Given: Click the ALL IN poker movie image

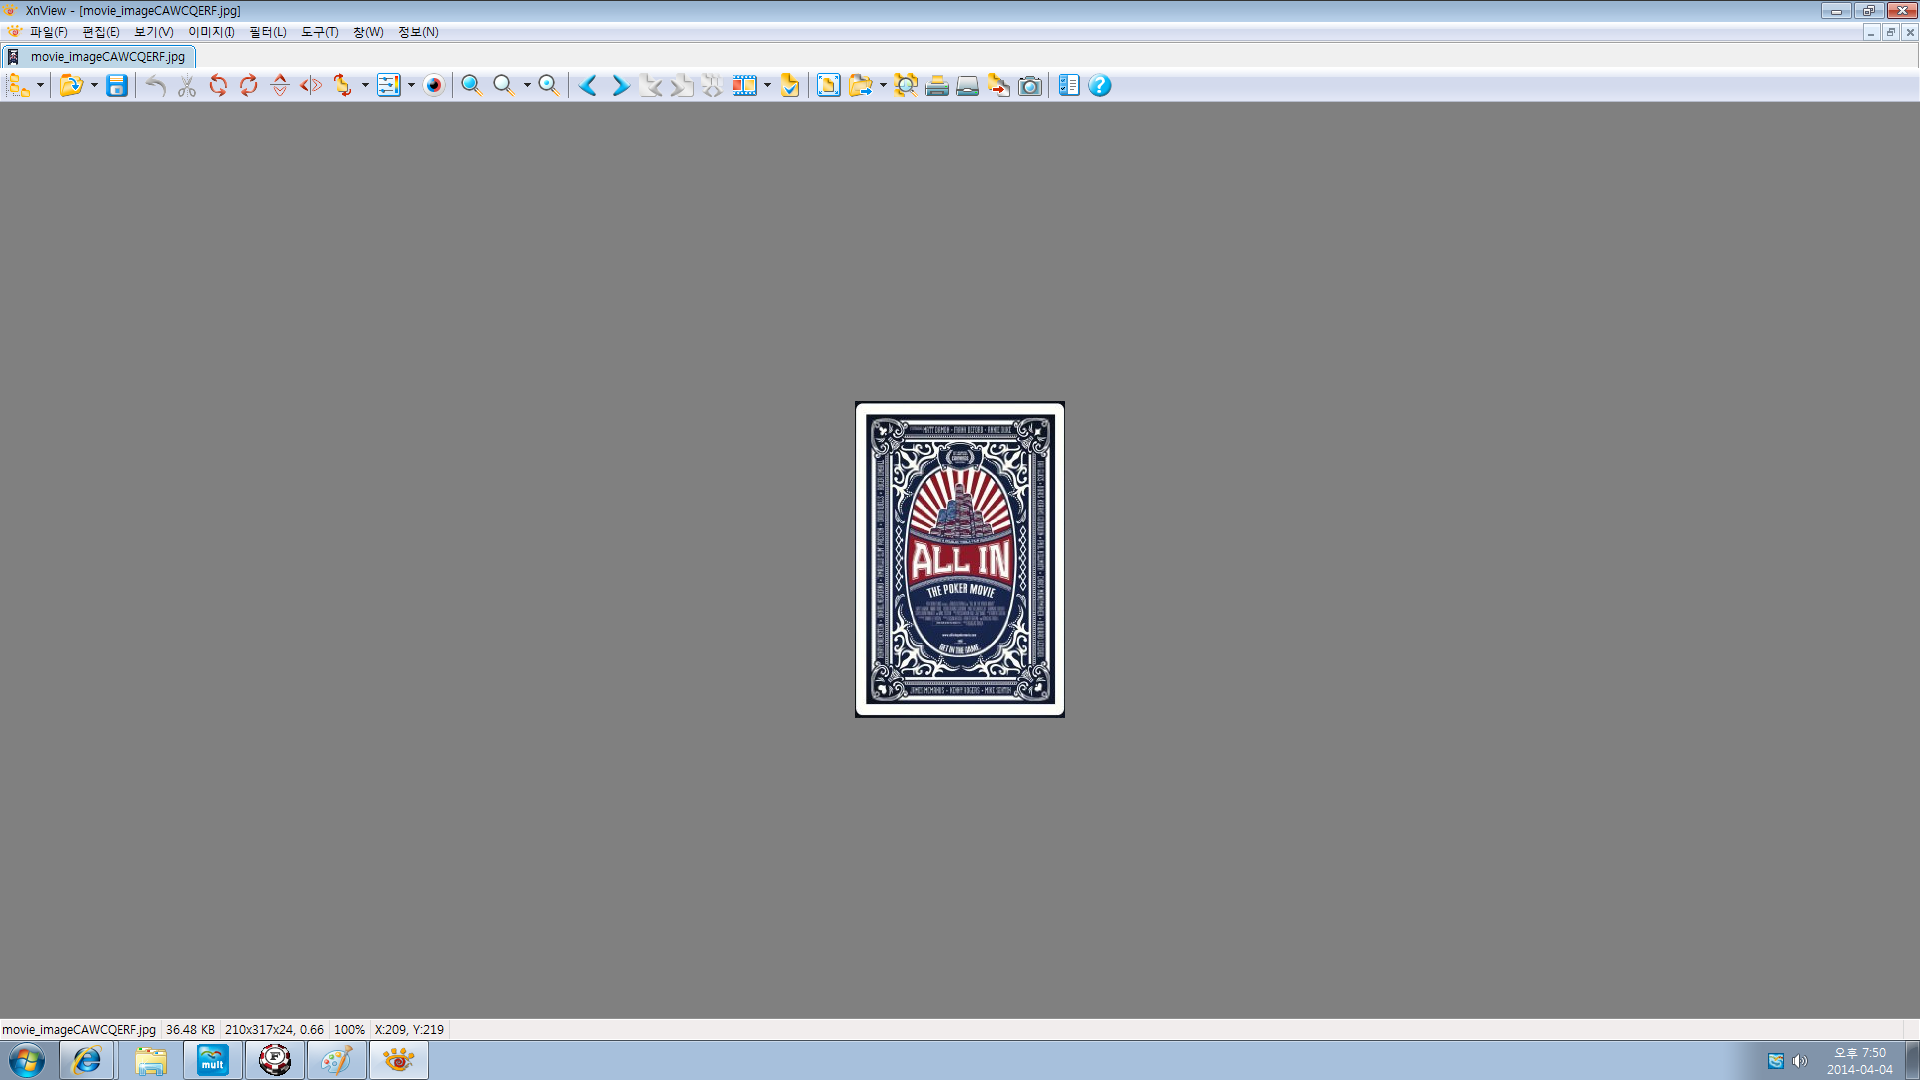Looking at the screenshot, I should (960, 559).
